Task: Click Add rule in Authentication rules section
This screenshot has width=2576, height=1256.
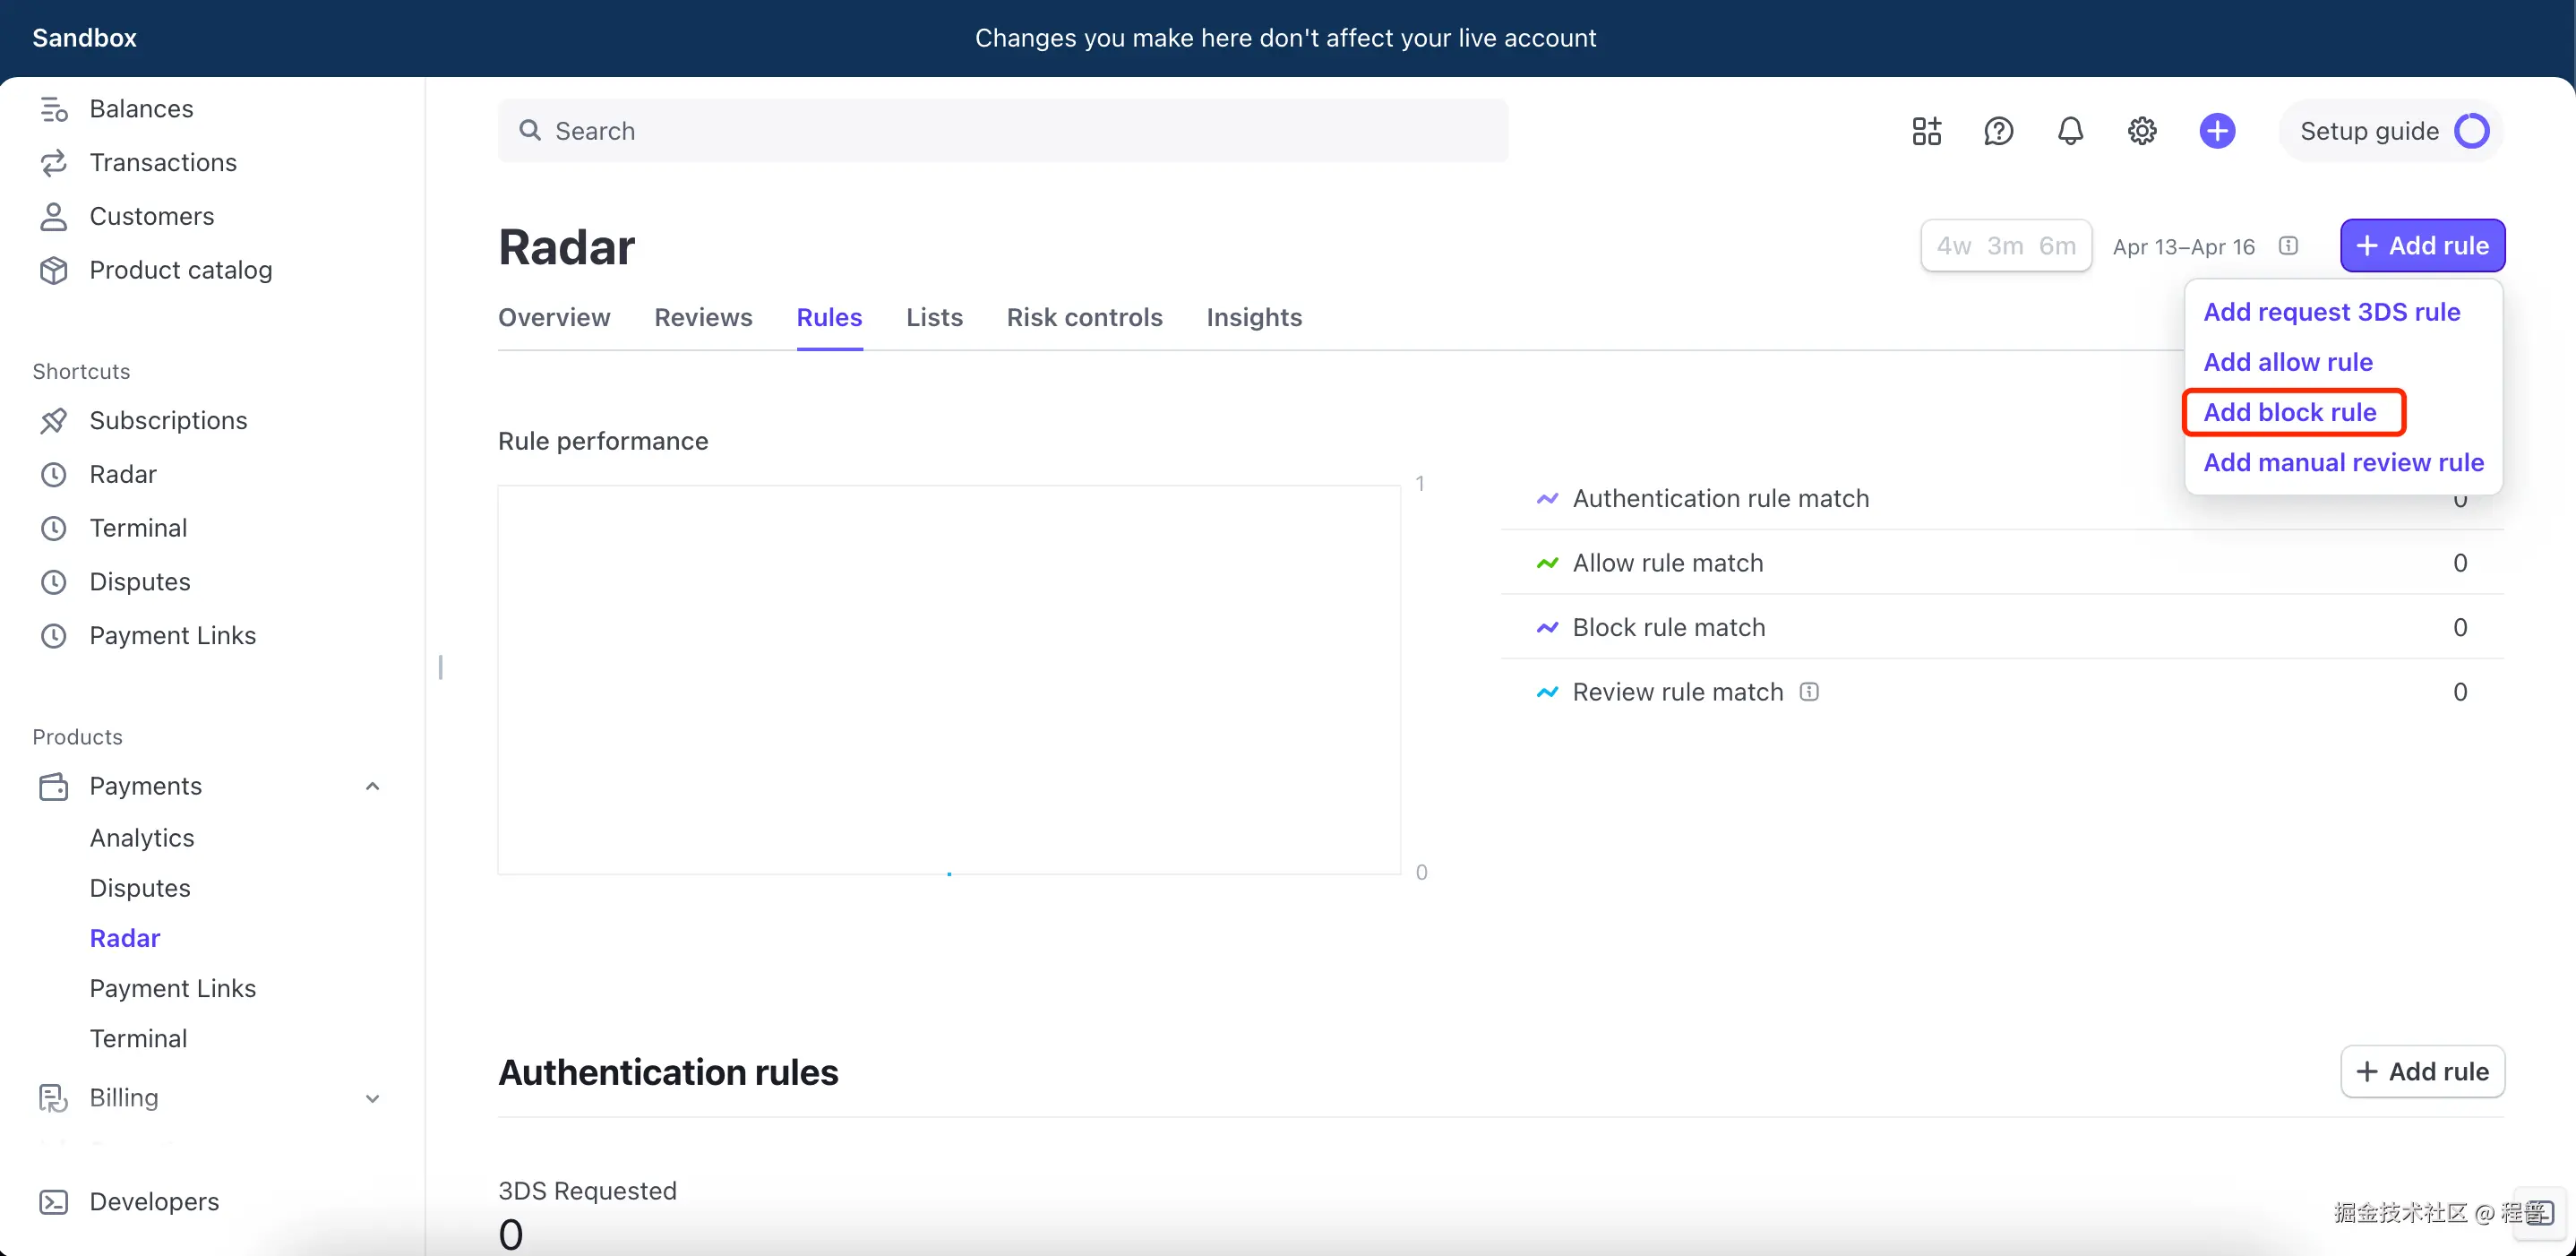Action: (x=2422, y=1071)
